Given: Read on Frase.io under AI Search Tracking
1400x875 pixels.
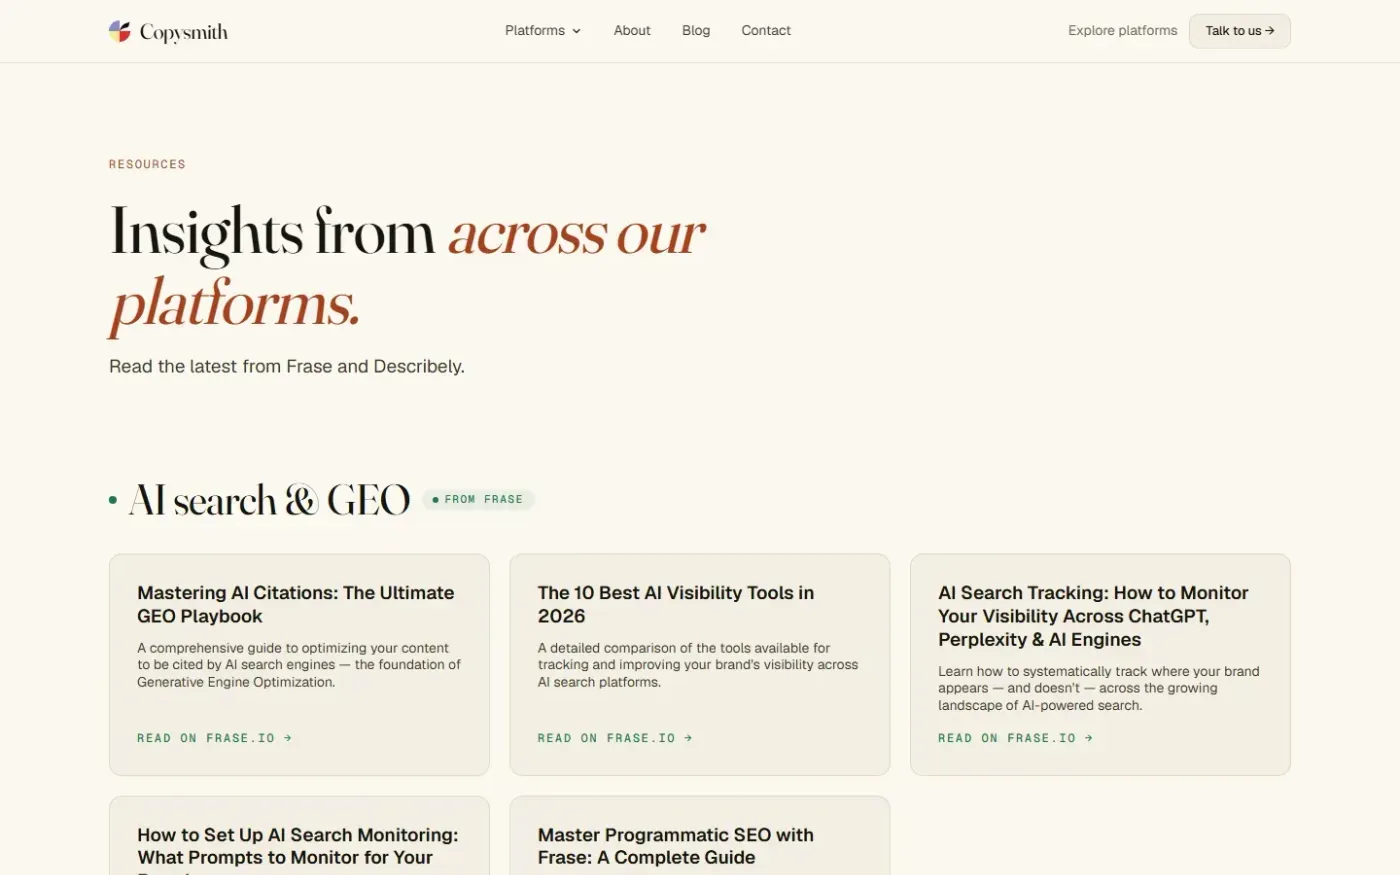Looking at the screenshot, I should click(1015, 738).
